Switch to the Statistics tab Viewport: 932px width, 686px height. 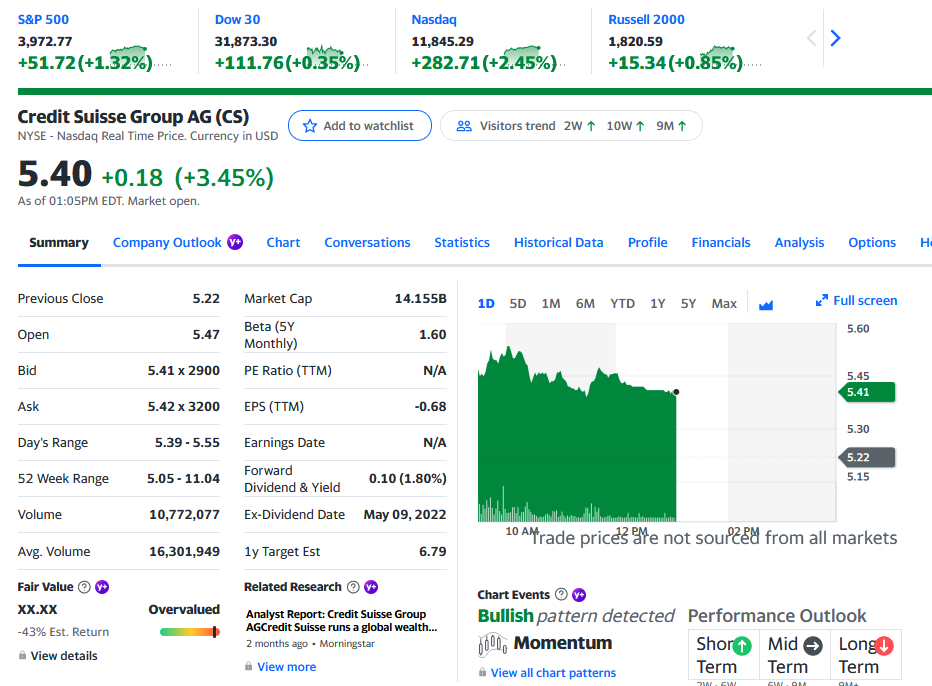pos(462,243)
